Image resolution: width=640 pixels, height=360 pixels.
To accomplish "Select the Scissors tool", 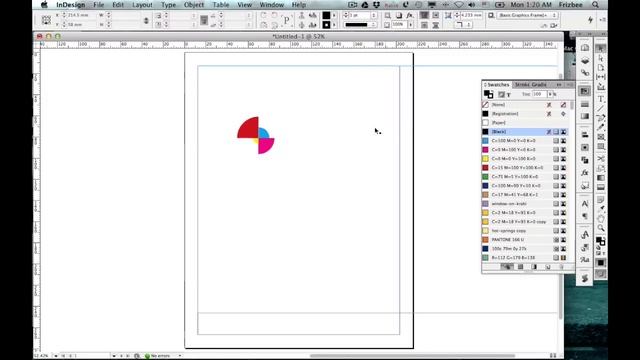I will pos(600,158).
